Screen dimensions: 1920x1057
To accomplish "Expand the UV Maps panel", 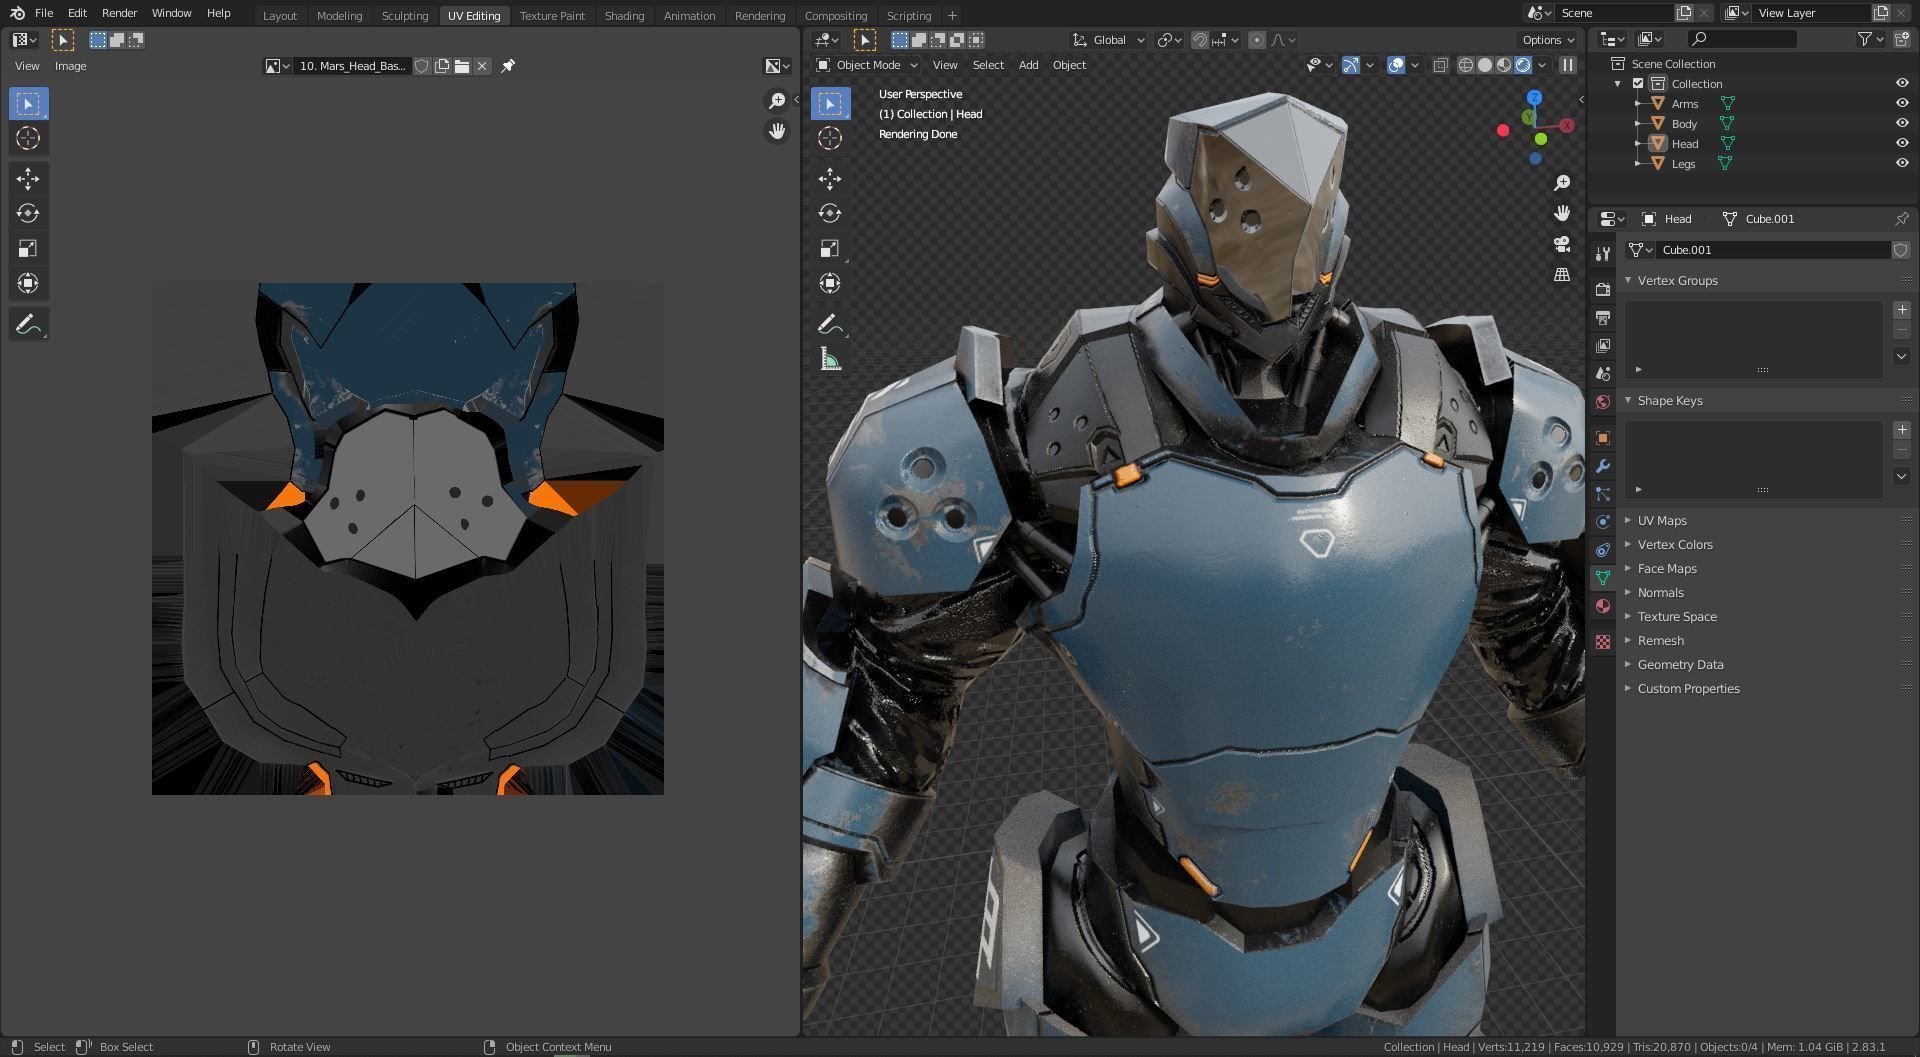I will tap(1662, 520).
